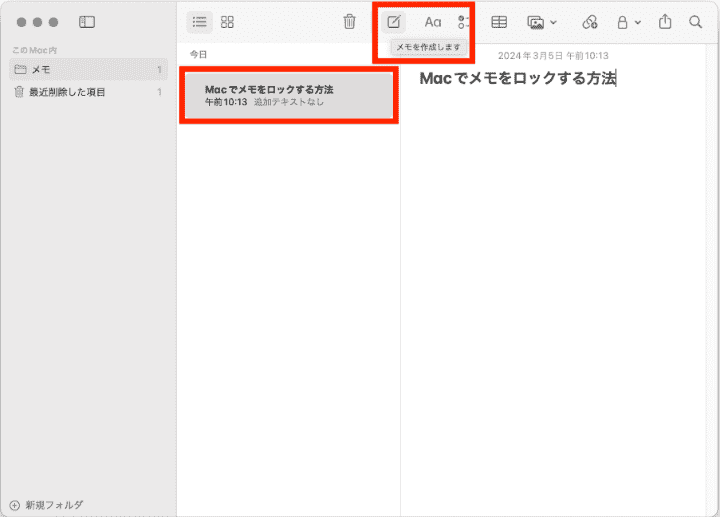Insert a table into the note

(499, 22)
